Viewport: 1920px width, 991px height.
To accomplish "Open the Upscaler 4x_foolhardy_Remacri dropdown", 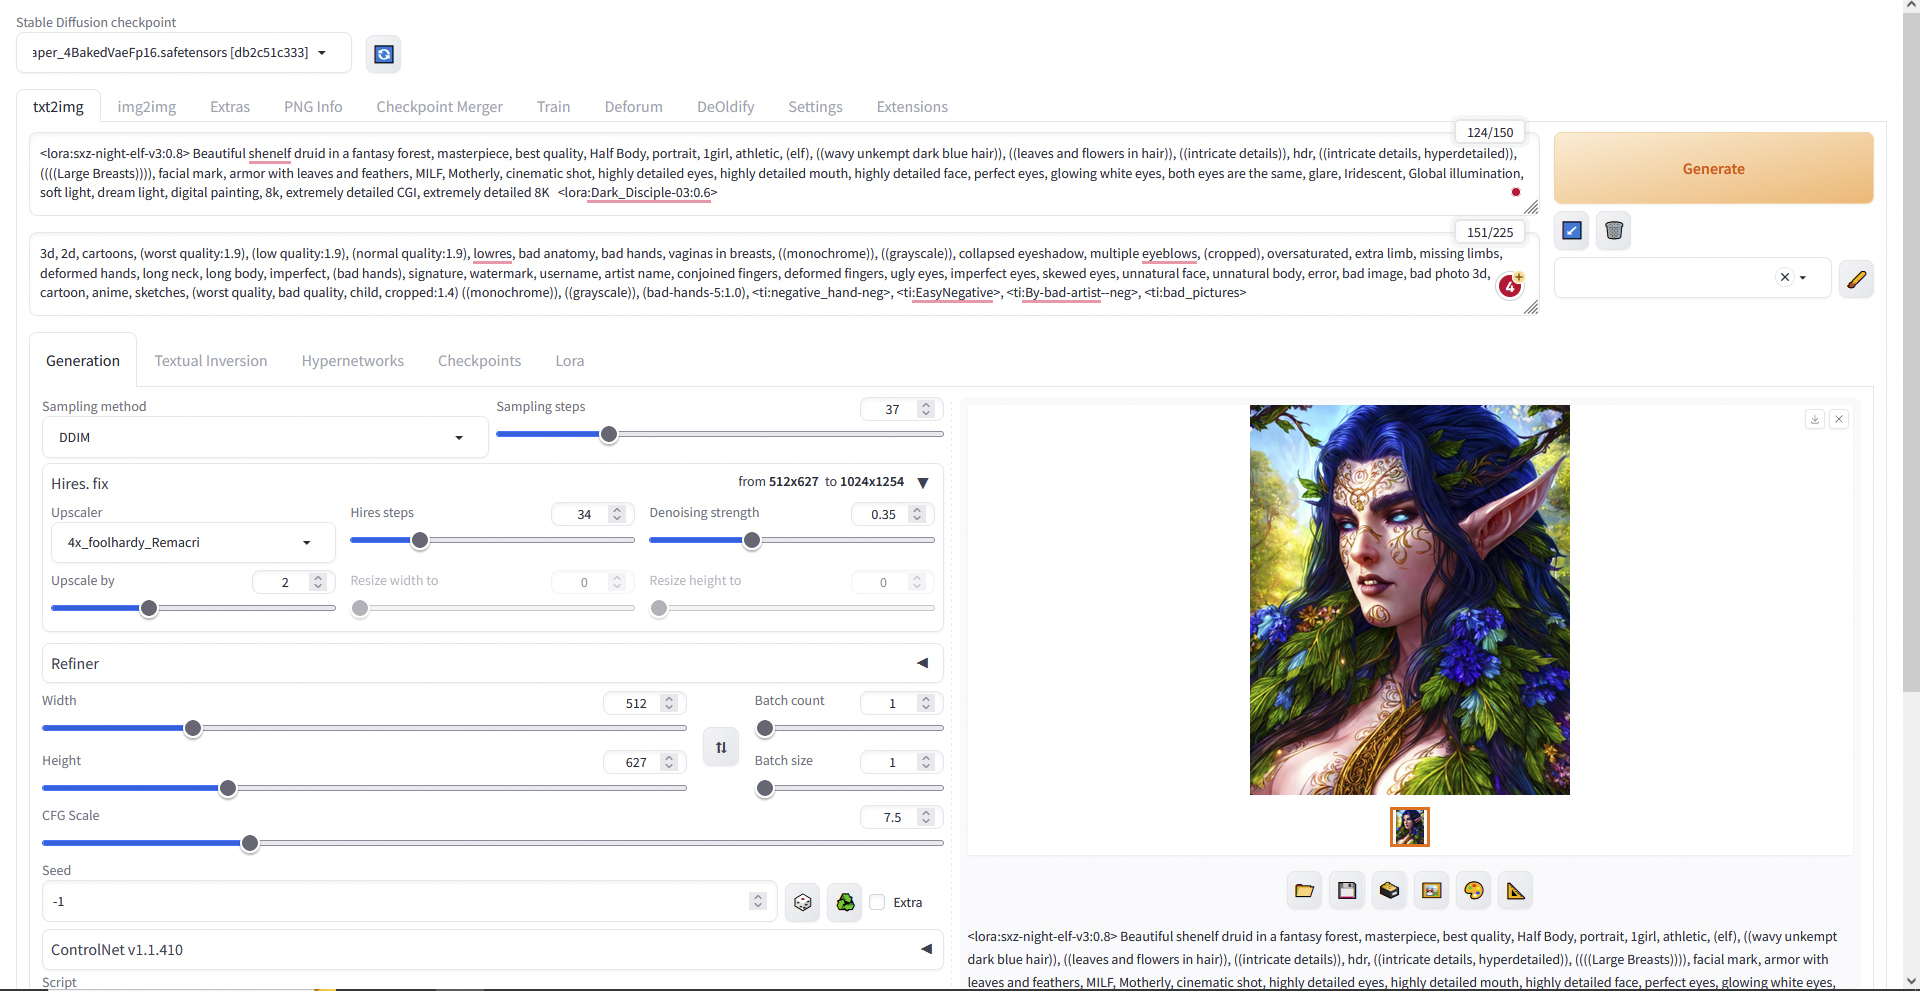I will point(193,542).
